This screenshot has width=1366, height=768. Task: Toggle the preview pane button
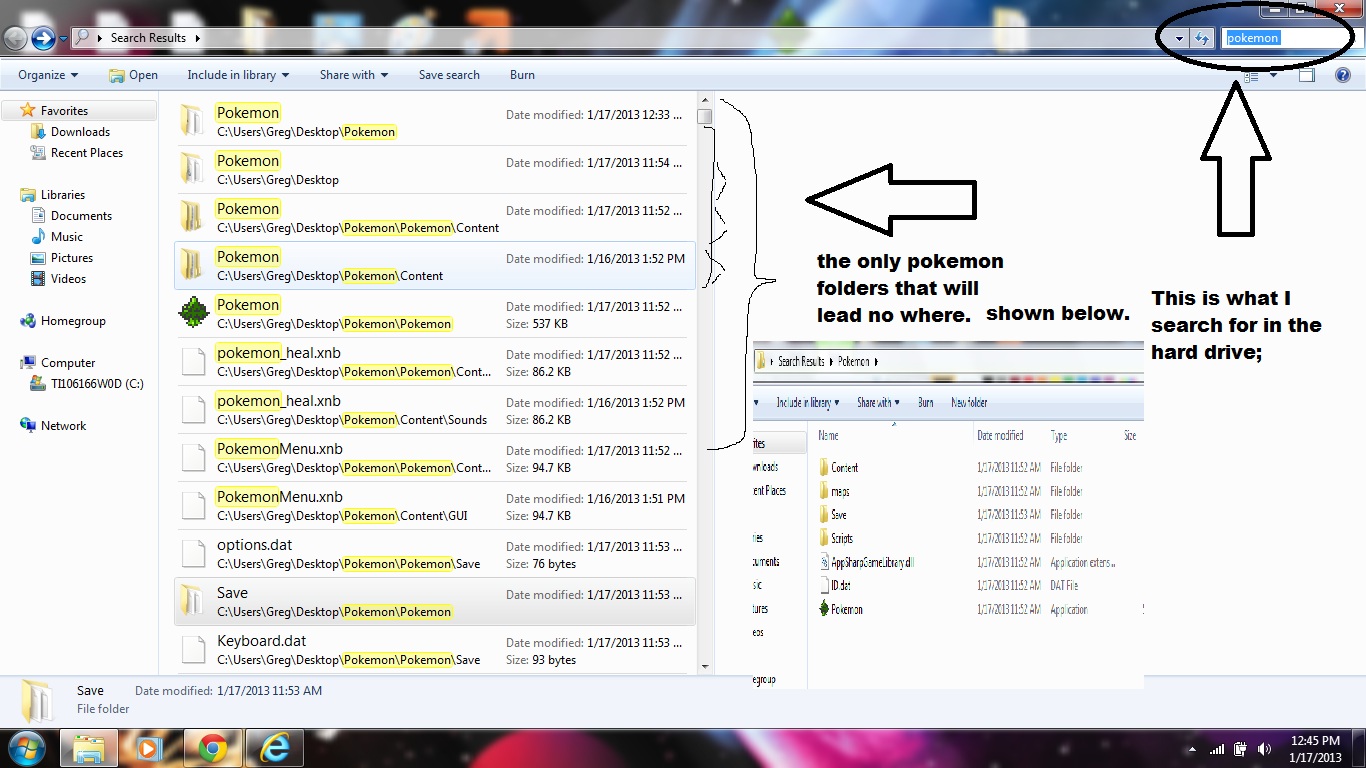(x=1306, y=75)
